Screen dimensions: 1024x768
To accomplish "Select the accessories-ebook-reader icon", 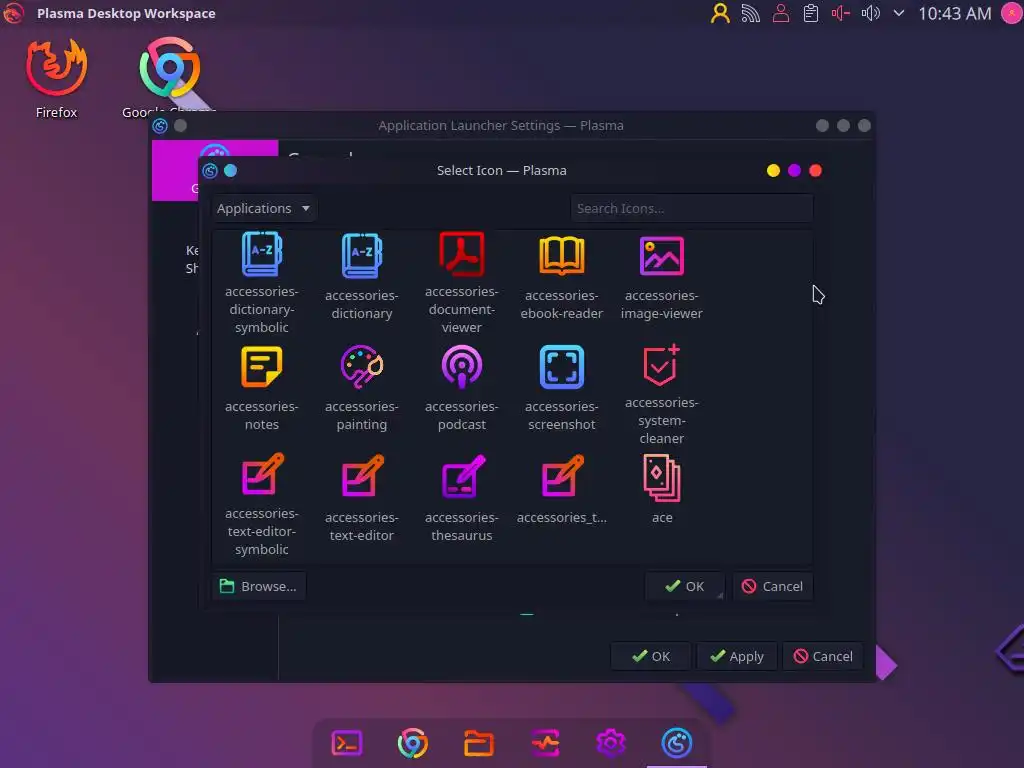I will tap(561, 255).
